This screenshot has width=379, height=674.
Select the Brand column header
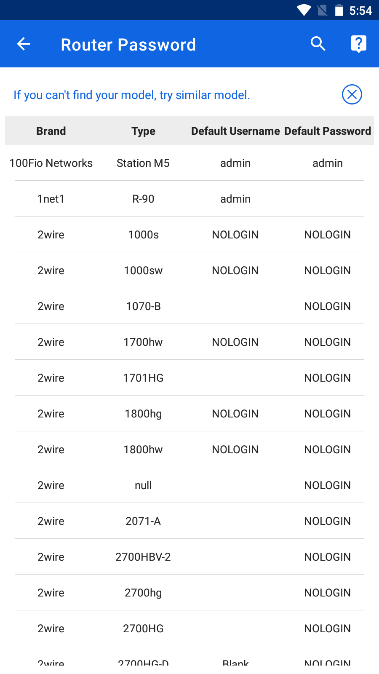(51, 131)
